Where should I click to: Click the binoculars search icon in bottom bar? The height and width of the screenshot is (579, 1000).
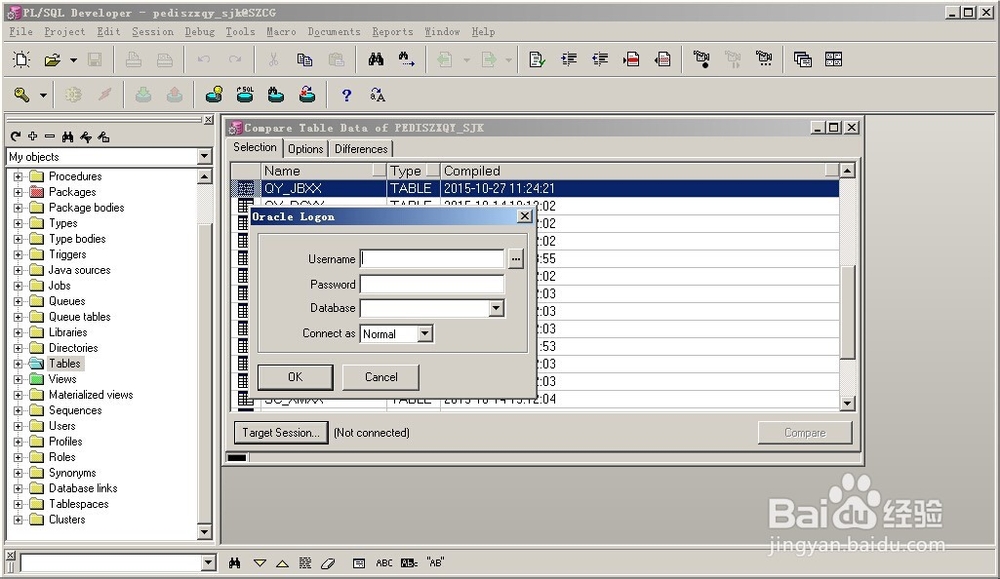(235, 563)
